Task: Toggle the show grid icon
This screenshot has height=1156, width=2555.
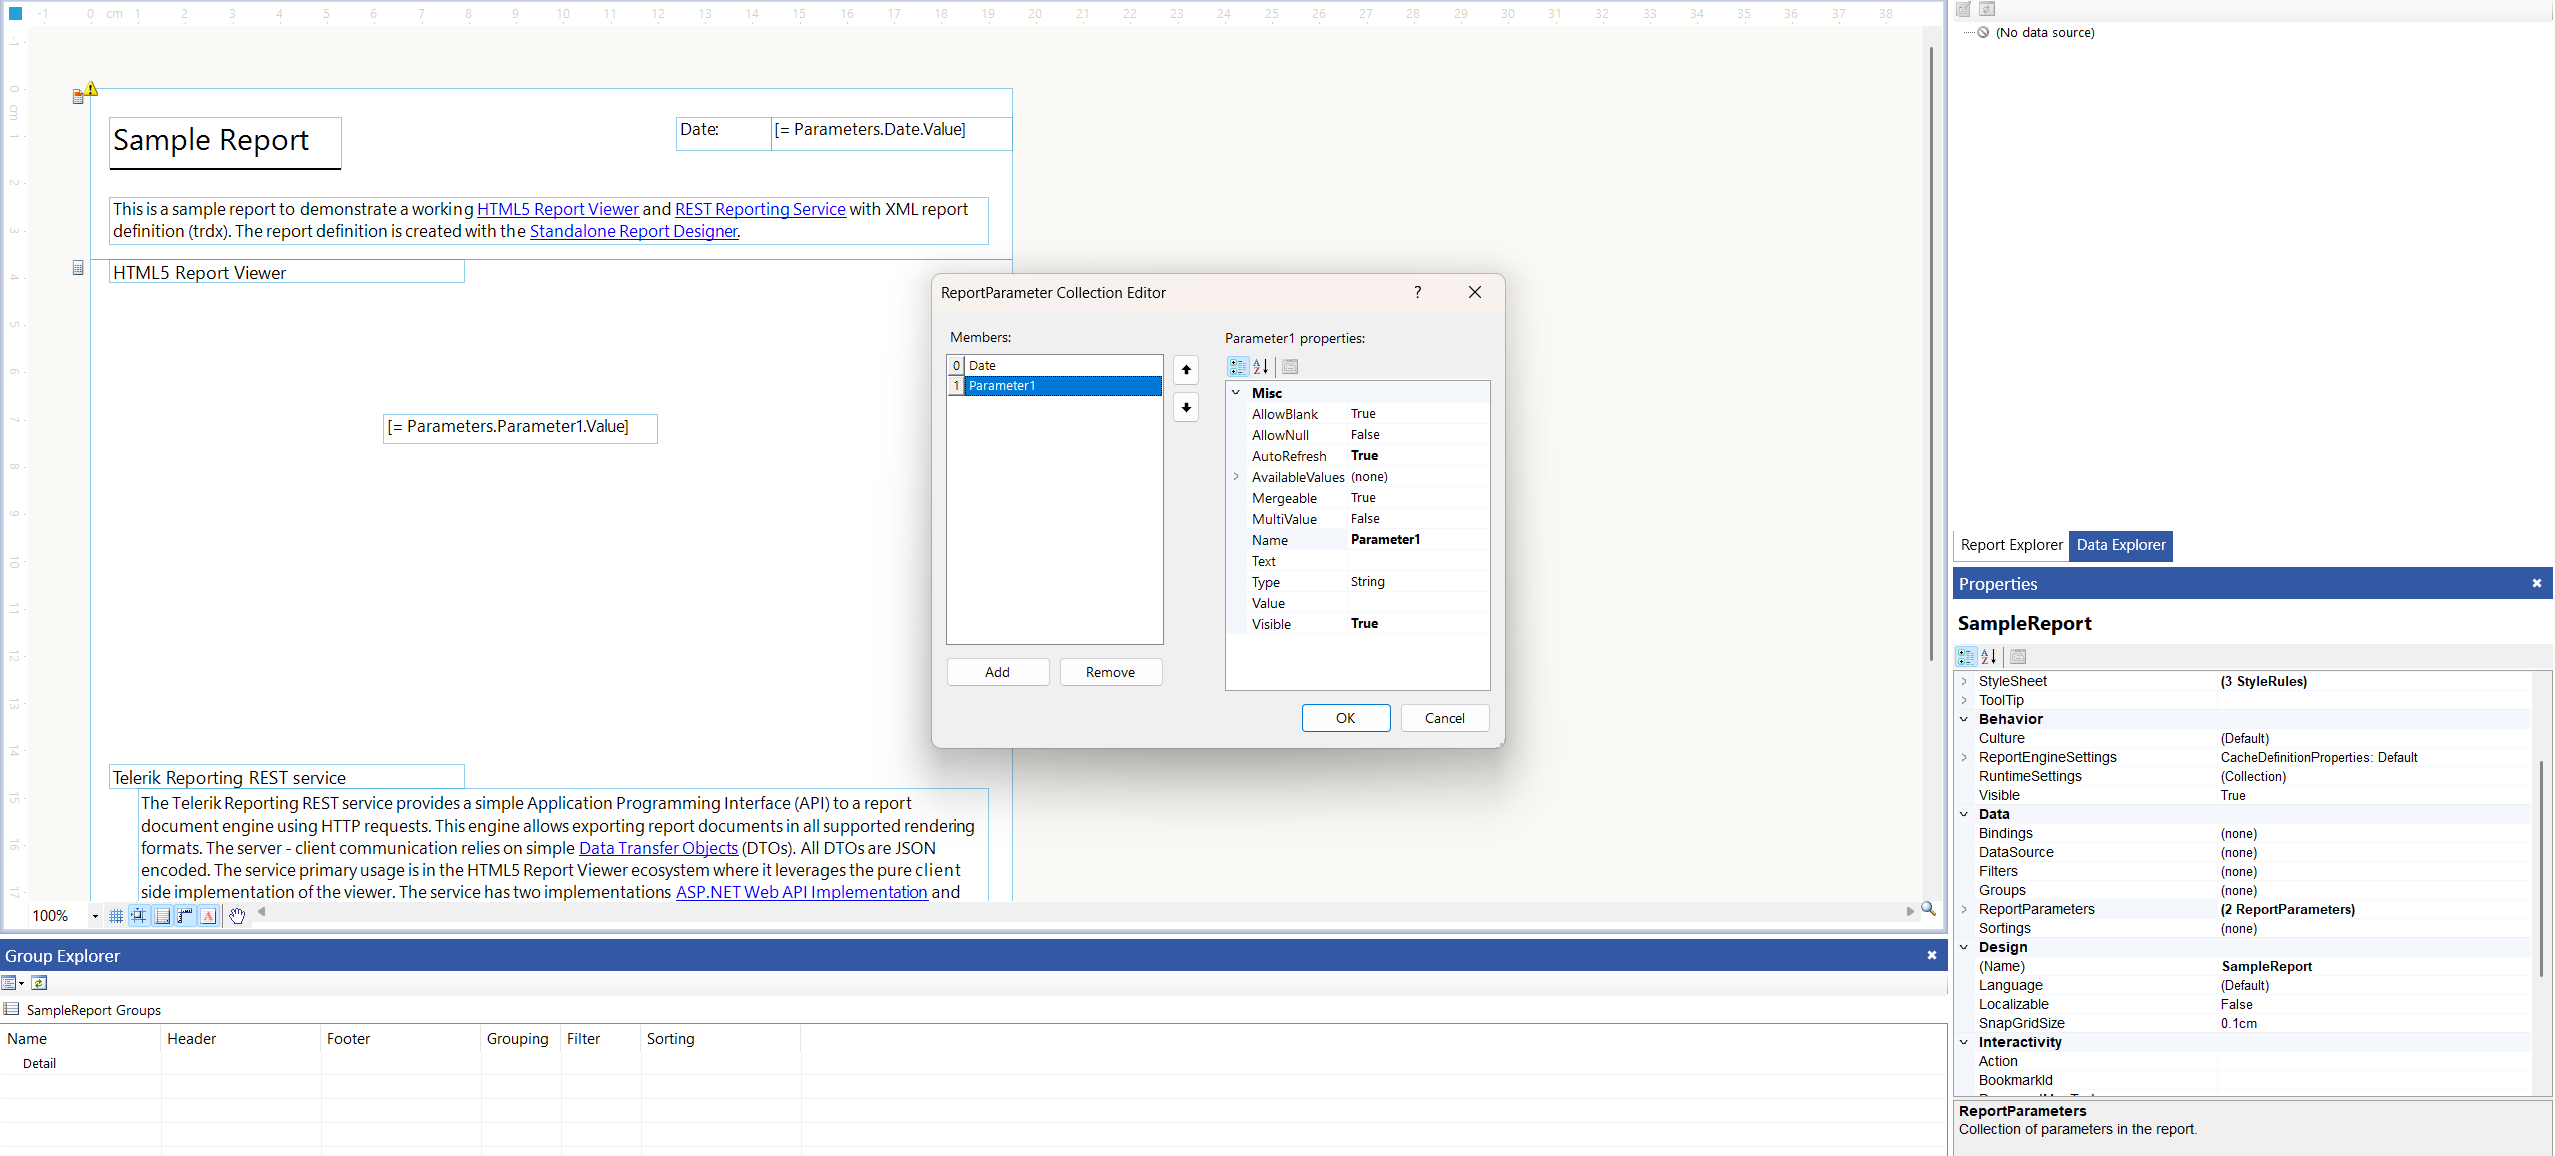Action: pyautogui.click(x=116, y=916)
